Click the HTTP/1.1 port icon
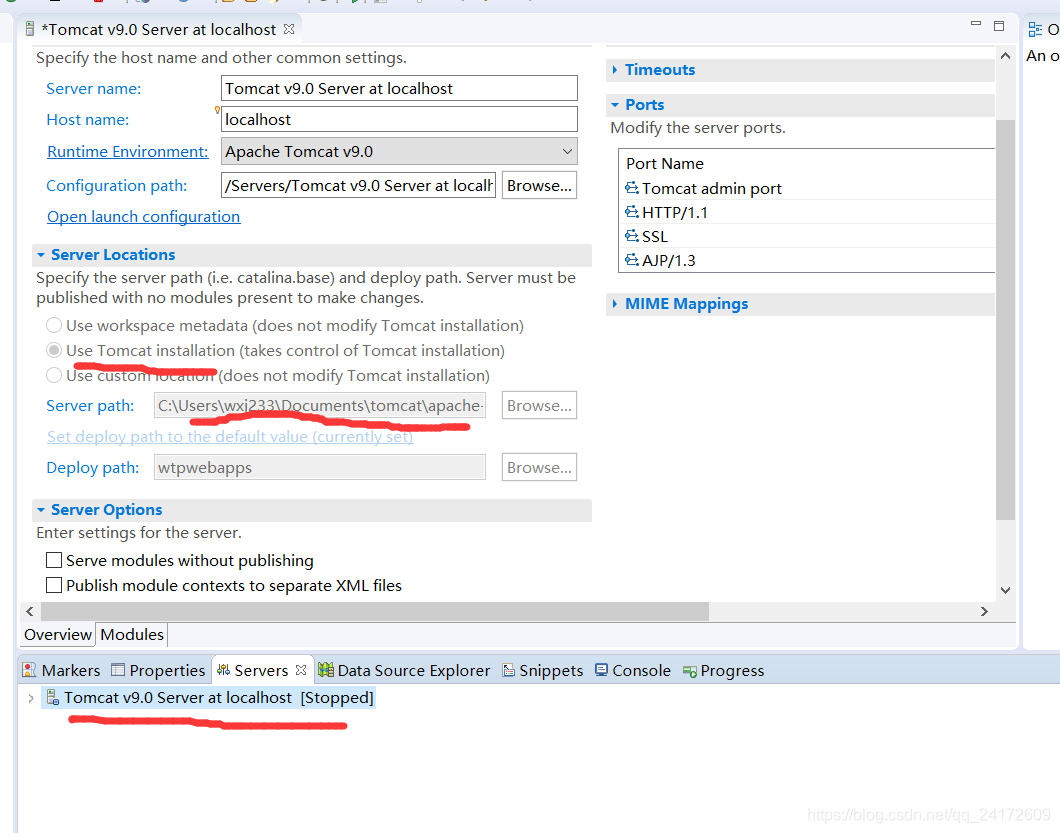The width and height of the screenshot is (1060, 833). [631, 212]
